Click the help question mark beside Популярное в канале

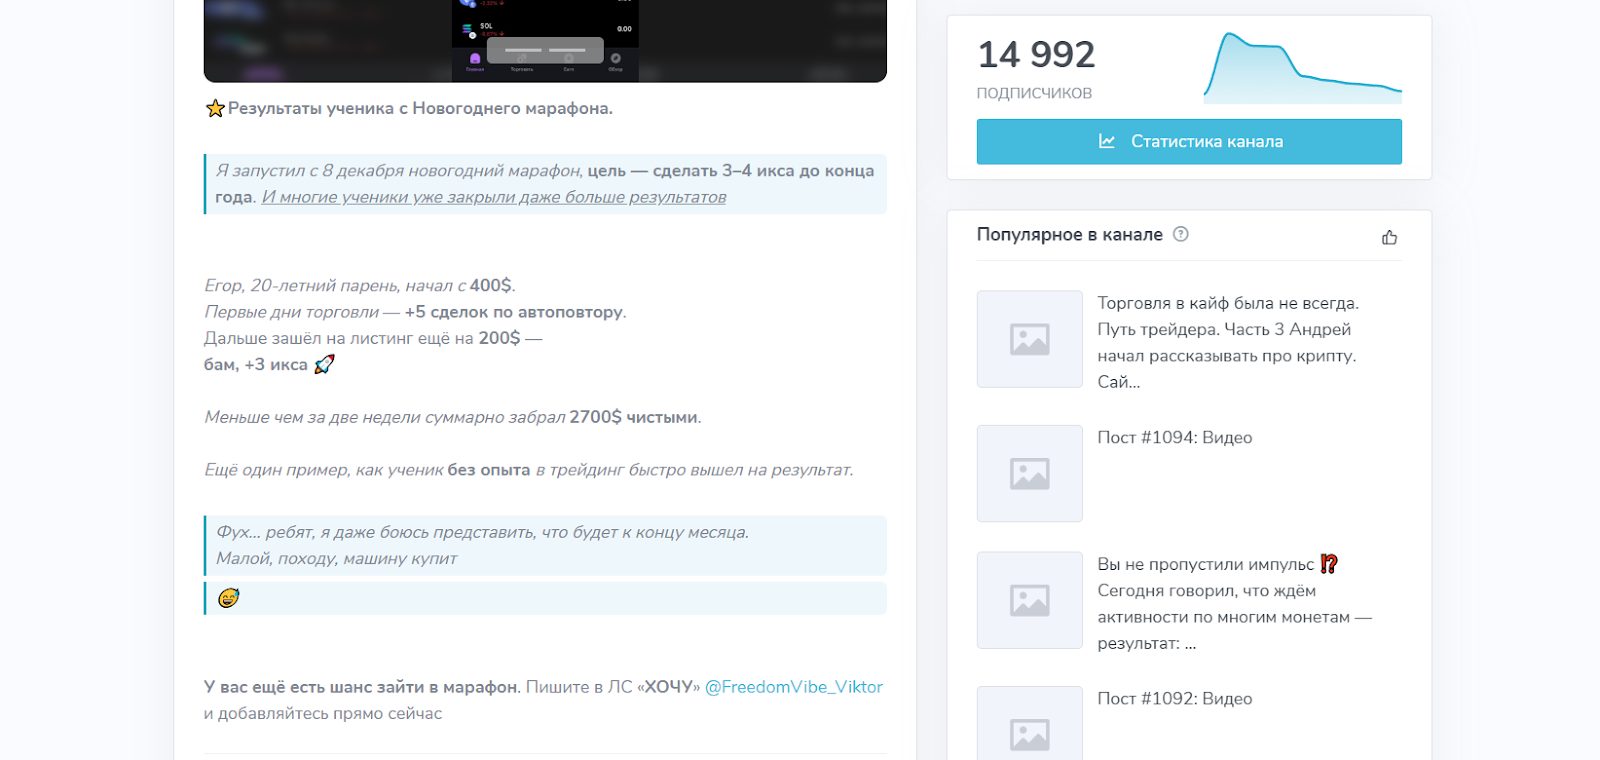tap(1181, 234)
